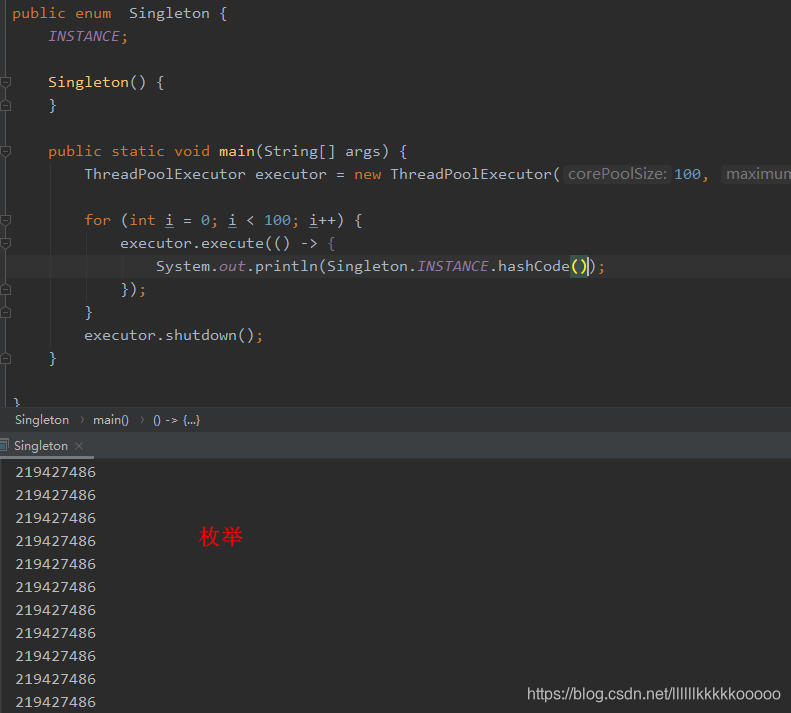Click hashCode in the println statement
The image size is (791, 713).
point(534,266)
